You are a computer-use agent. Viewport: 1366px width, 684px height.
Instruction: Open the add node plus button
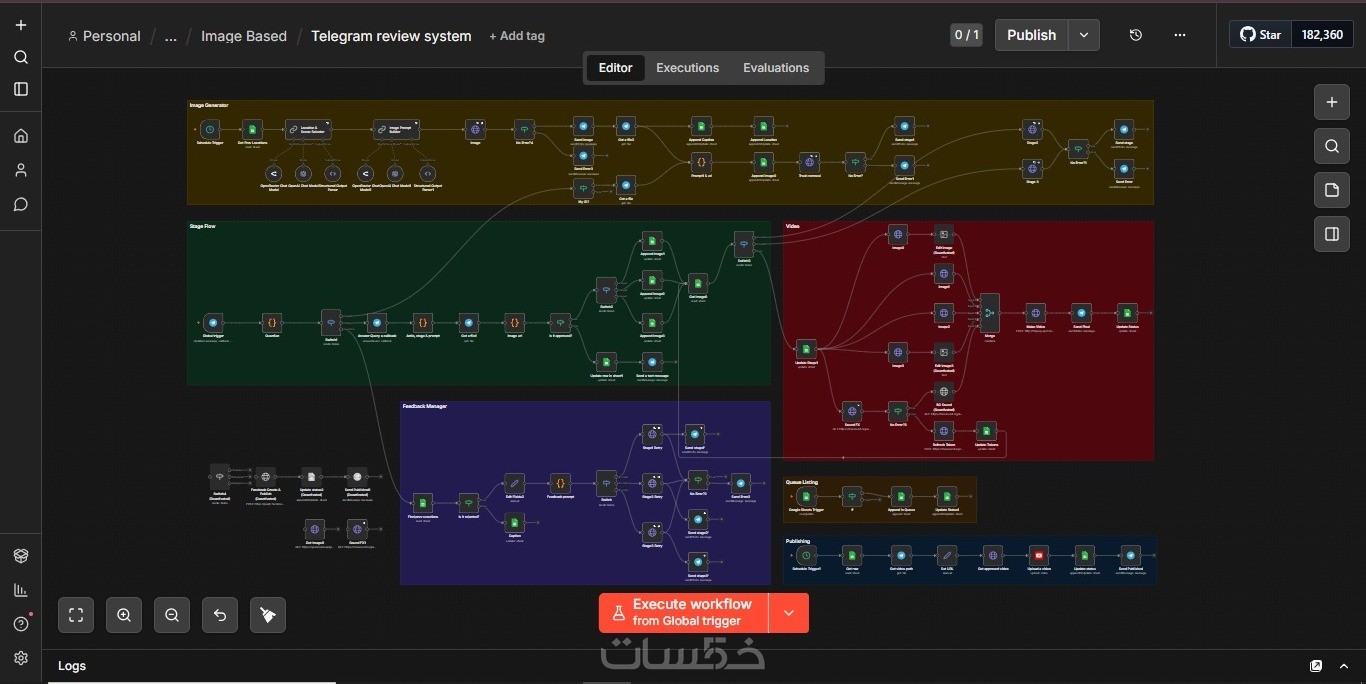click(x=1331, y=102)
